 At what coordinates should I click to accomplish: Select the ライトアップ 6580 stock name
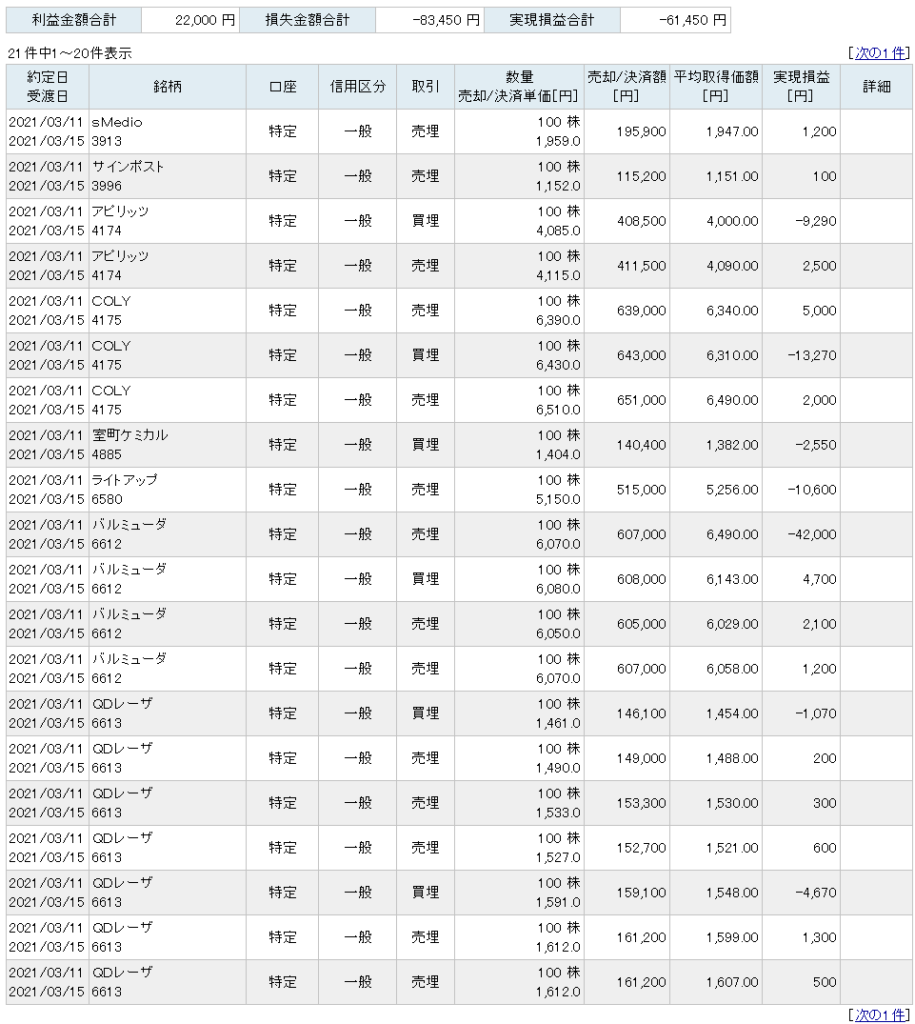point(124,489)
